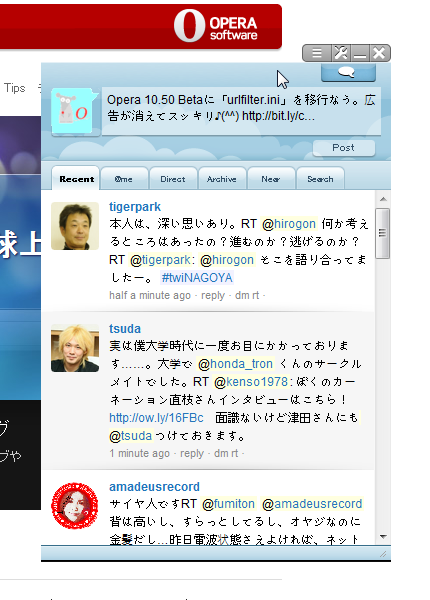Click the scrollbar up arrow
Viewport: 430px width, 600px height.
pyautogui.click(x=383, y=199)
